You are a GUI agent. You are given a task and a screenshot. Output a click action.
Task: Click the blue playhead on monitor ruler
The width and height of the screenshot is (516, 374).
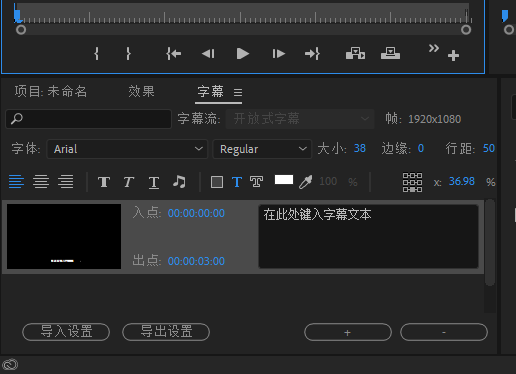click(17, 15)
